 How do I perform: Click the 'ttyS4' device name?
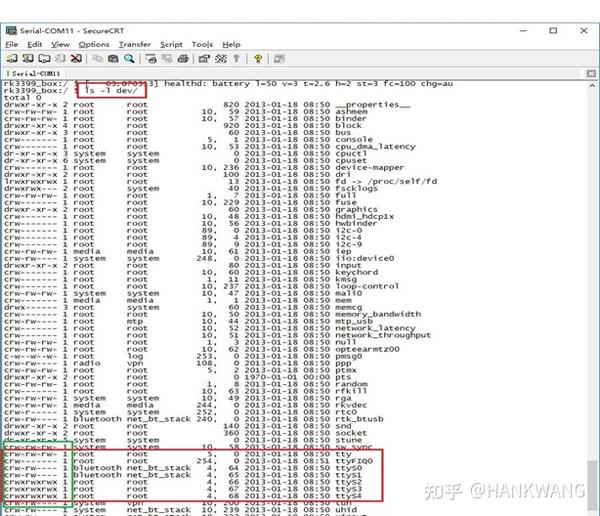click(349, 496)
